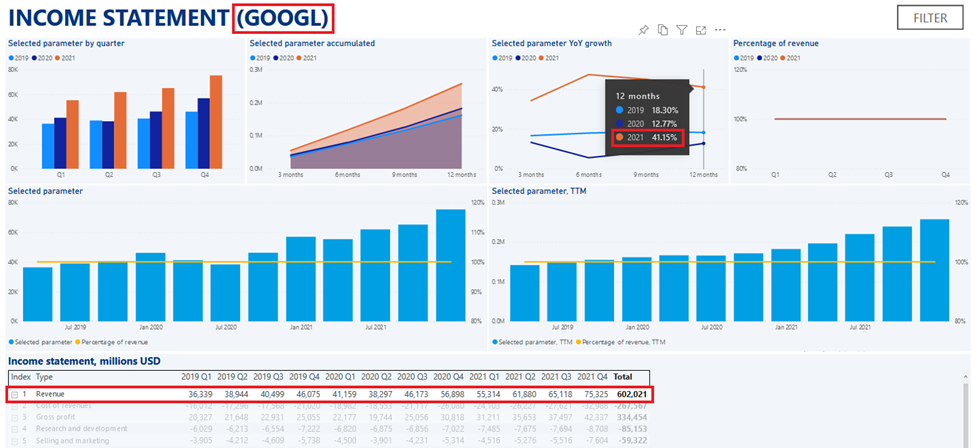This screenshot has height=448, width=975.
Task: Open focus mode for the YoY chart
Action: [x=701, y=30]
